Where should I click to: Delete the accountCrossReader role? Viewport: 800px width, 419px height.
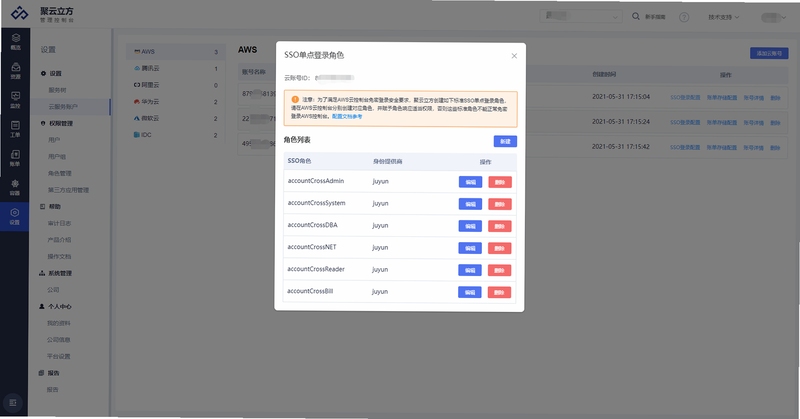(499, 270)
